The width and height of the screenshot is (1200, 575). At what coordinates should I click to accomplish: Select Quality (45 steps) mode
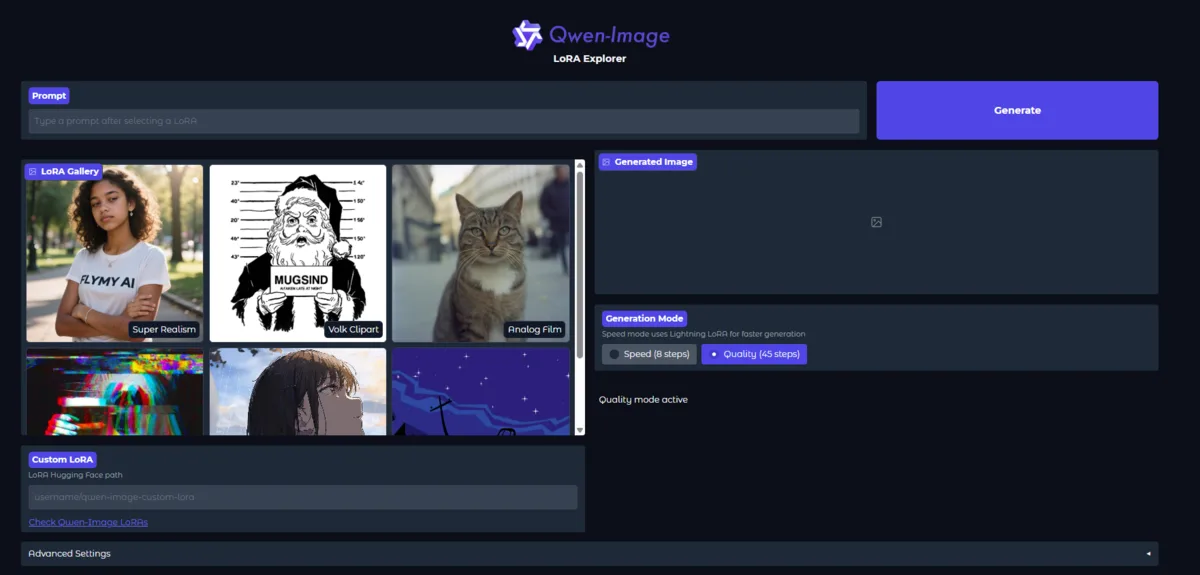click(754, 354)
